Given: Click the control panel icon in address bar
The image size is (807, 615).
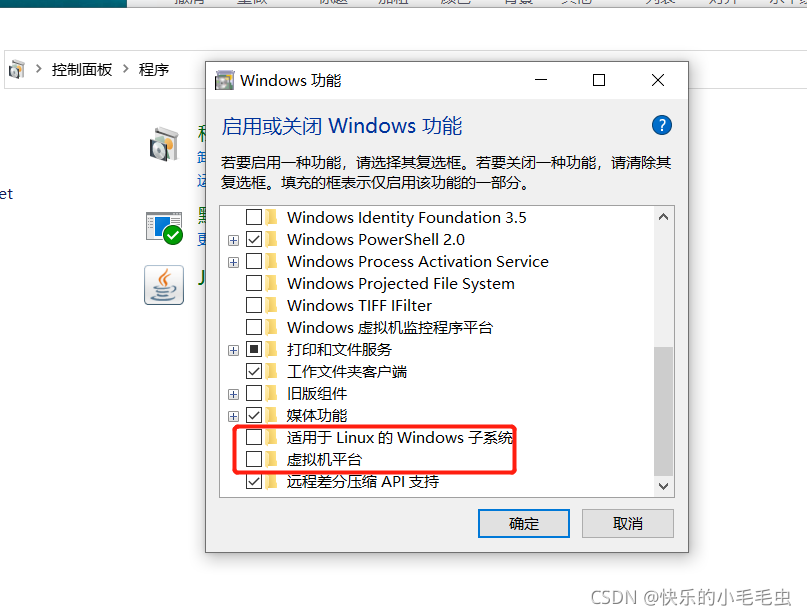Looking at the screenshot, I should tap(16, 69).
